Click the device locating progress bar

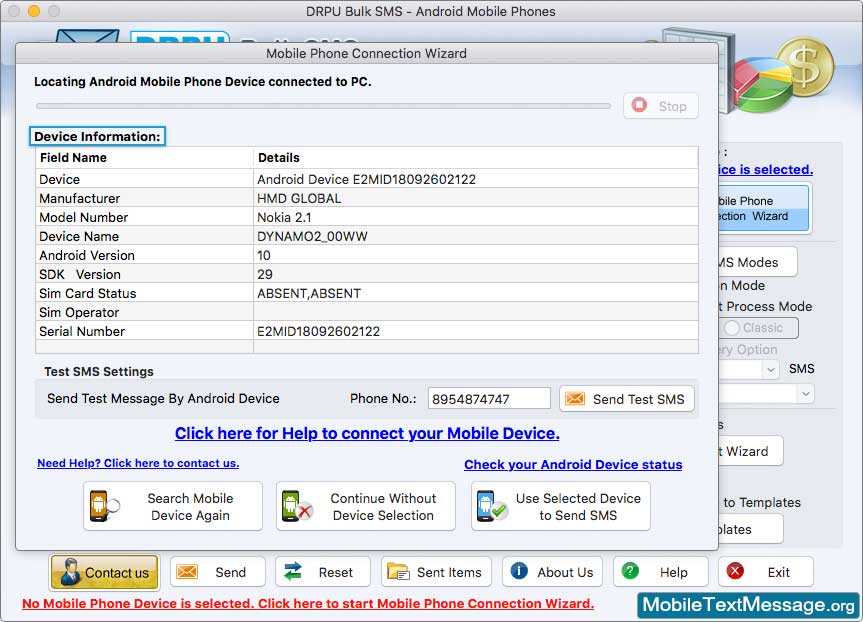[323, 105]
